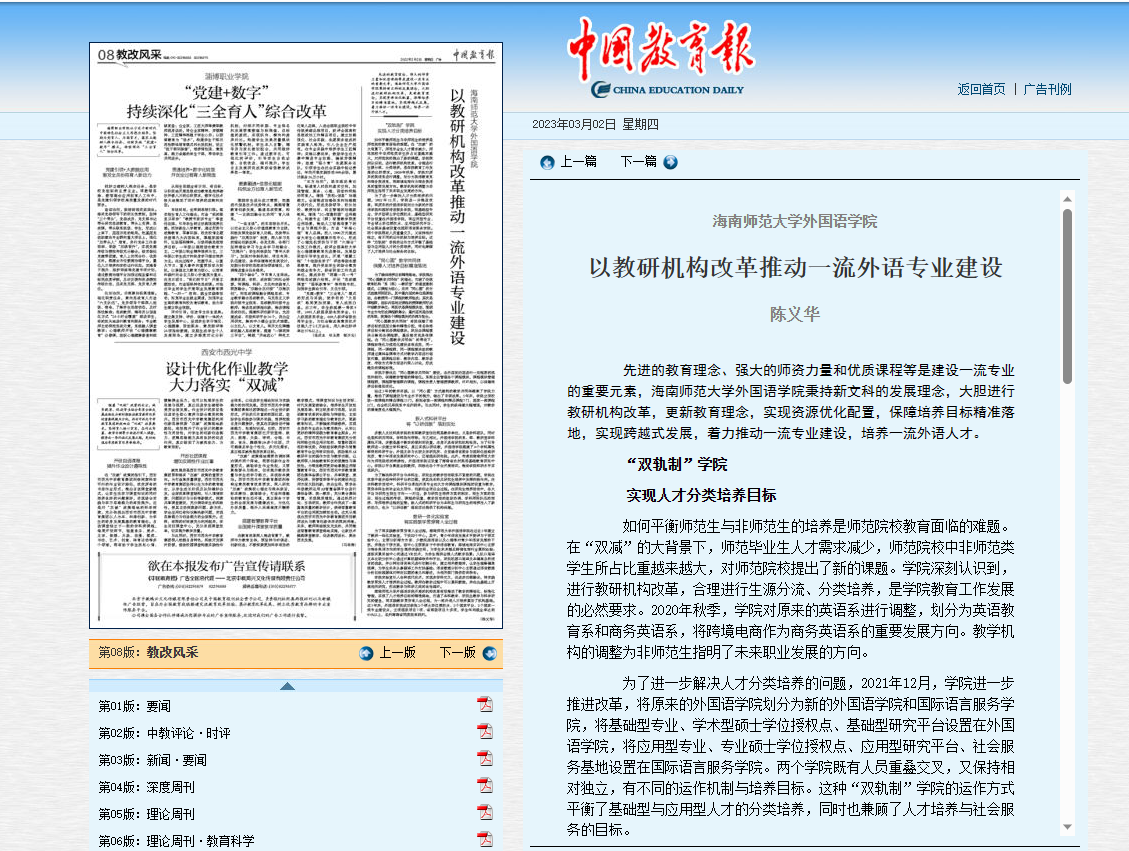Image resolution: width=1129 pixels, height=851 pixels.
Task: Download PDF of 第01版 要闻
Action: [x=484, y=705]
